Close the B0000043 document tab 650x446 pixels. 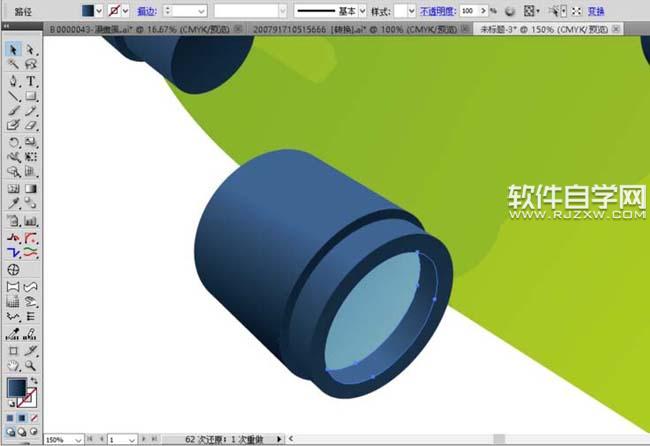[x=238, y=29]
